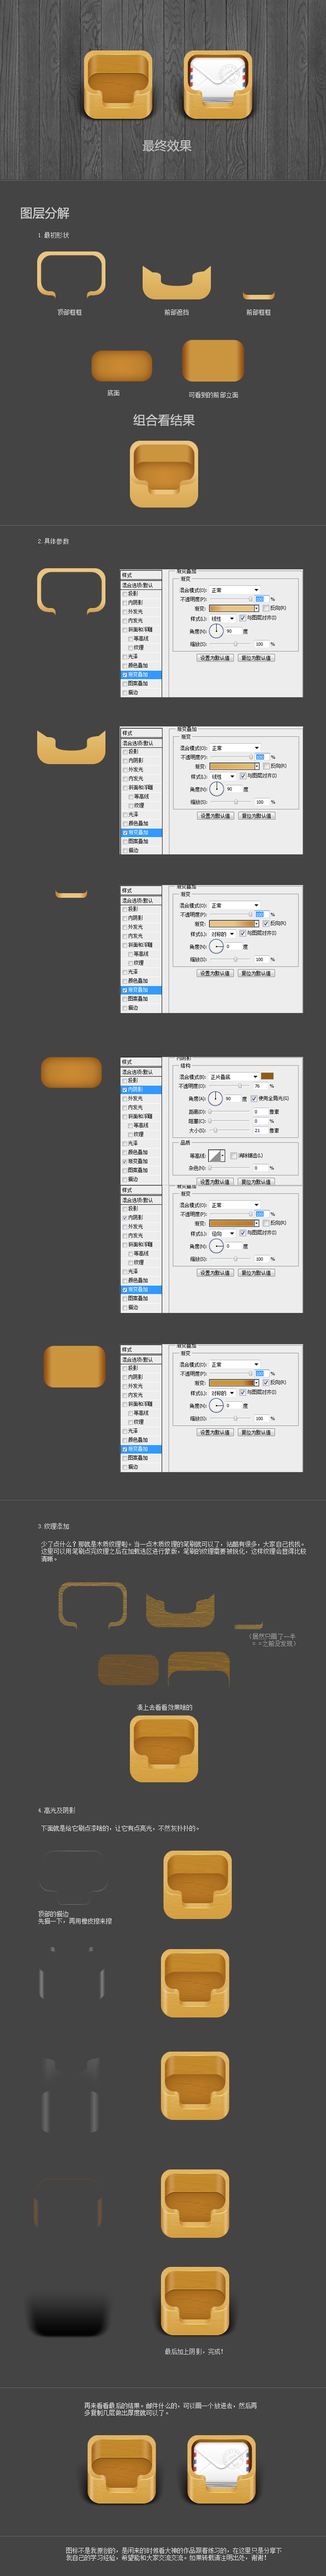
Task: Select the small 前部框框 strip shape
Action: pyautogui.click(x=258, y=296)
